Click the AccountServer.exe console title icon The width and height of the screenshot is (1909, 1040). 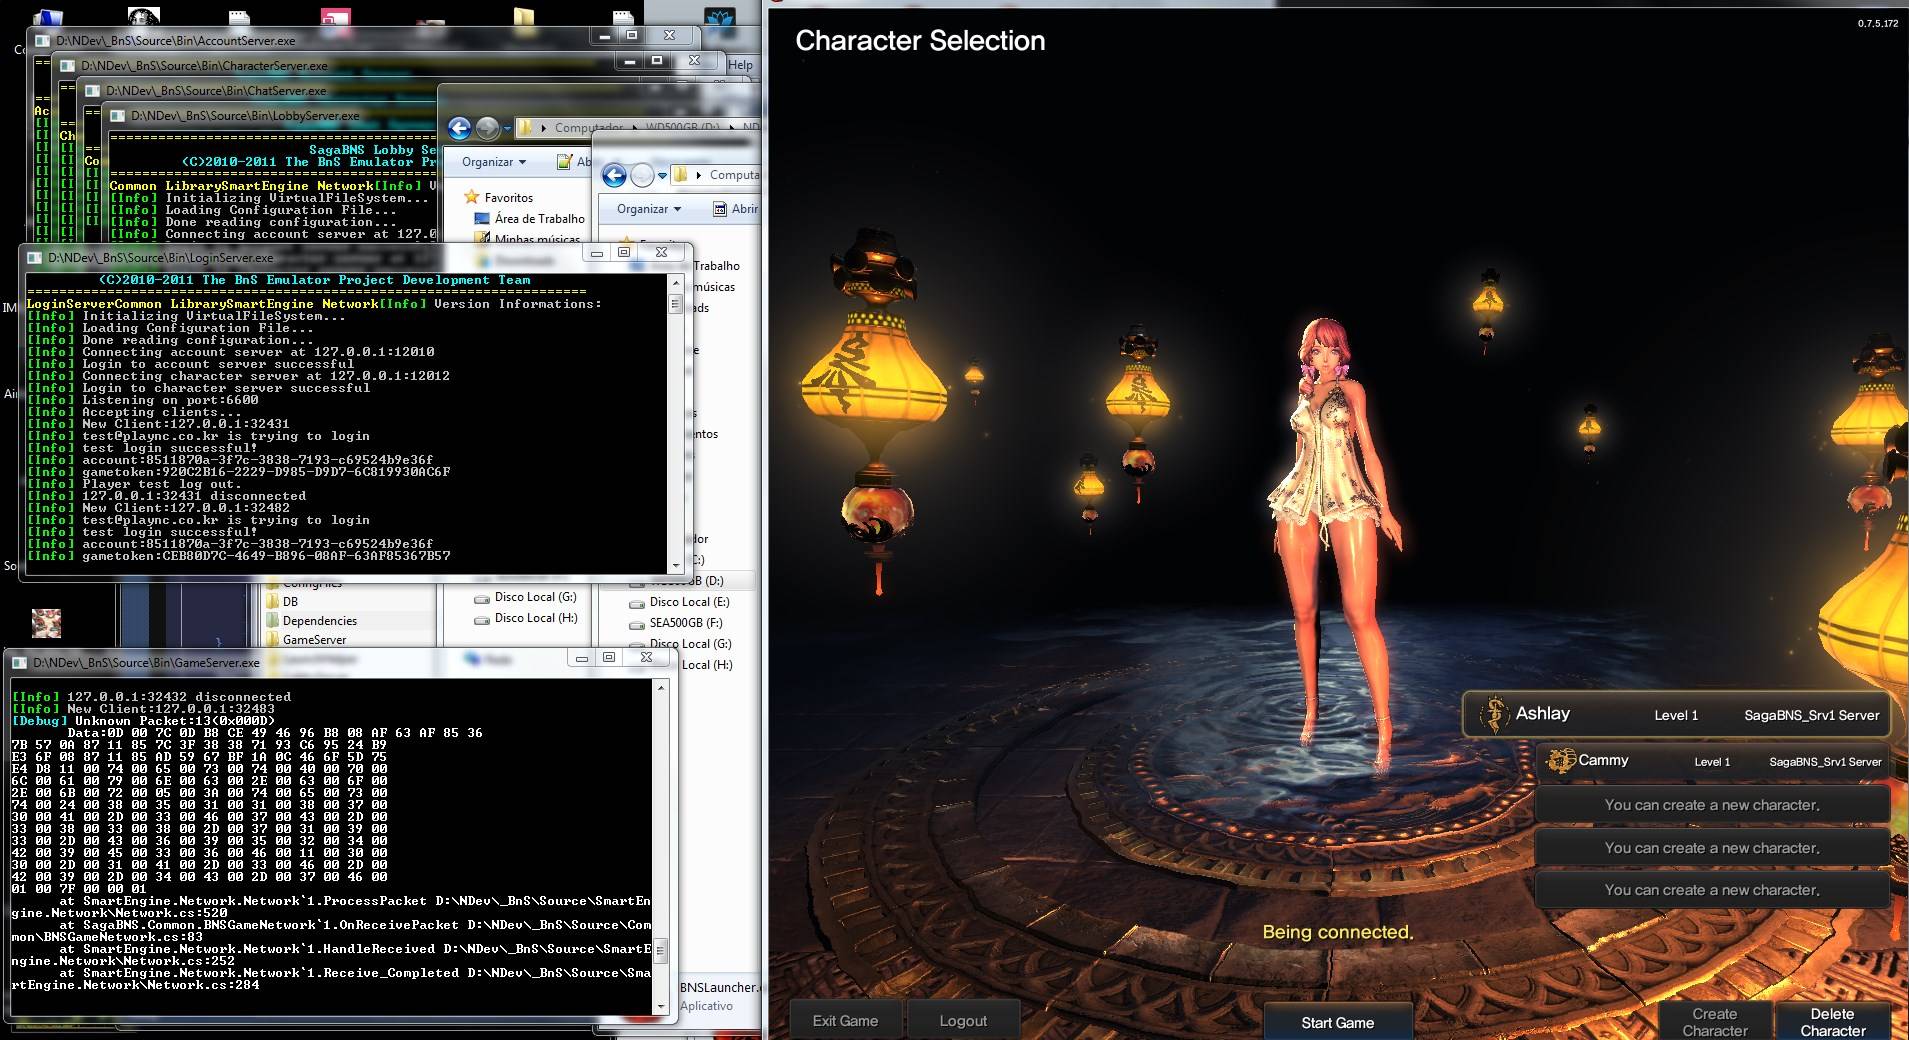point(43,41)
